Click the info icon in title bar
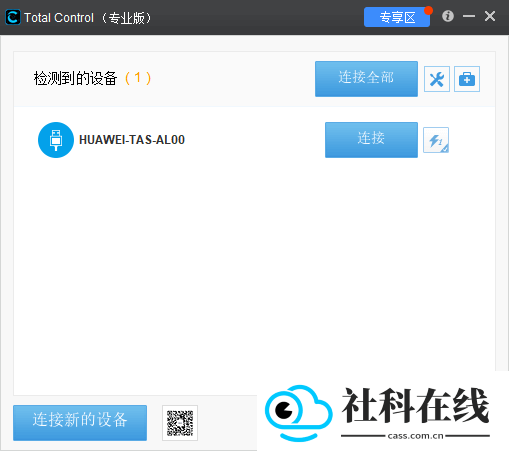 pyautogui.click(x=448, y=16)
